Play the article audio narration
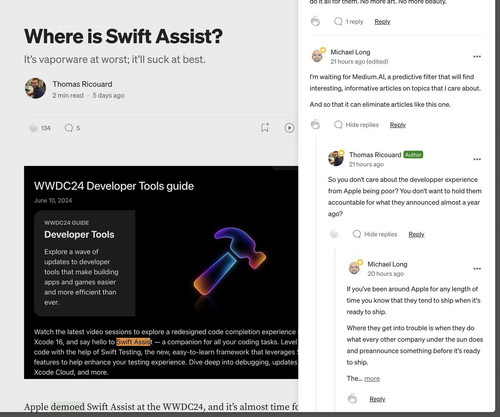 (289, 128)
